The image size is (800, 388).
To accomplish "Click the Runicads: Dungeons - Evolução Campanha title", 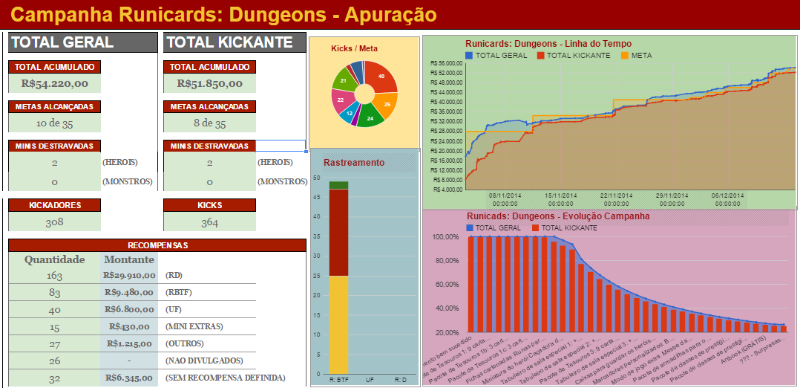I will (x=558, y=216).
